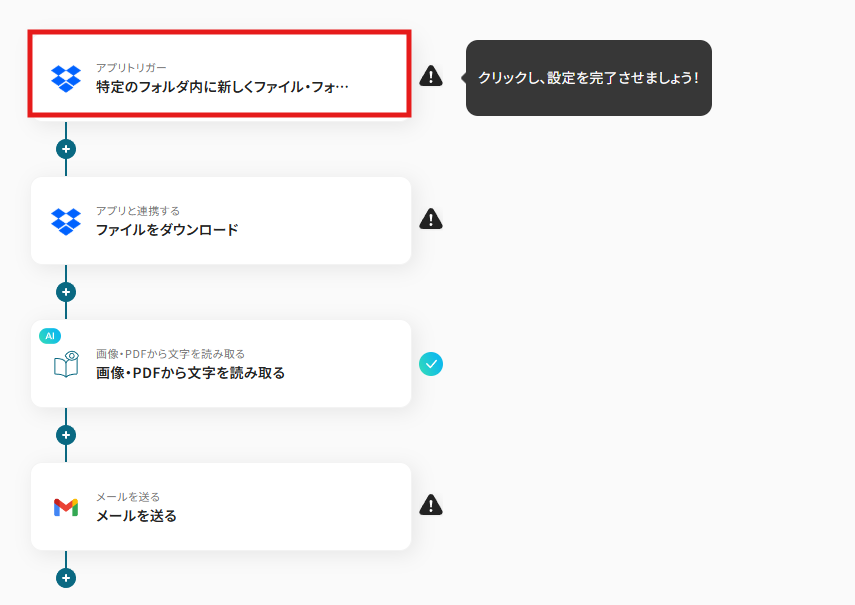Click warning icon beside the app trigger step
Image resolution: width=855 pixels, height=605 pixels.
[431, 76]
